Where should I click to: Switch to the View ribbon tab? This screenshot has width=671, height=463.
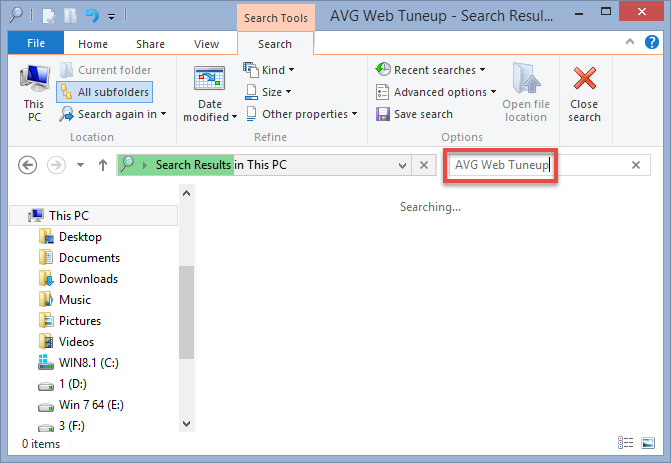coord(206,44)
